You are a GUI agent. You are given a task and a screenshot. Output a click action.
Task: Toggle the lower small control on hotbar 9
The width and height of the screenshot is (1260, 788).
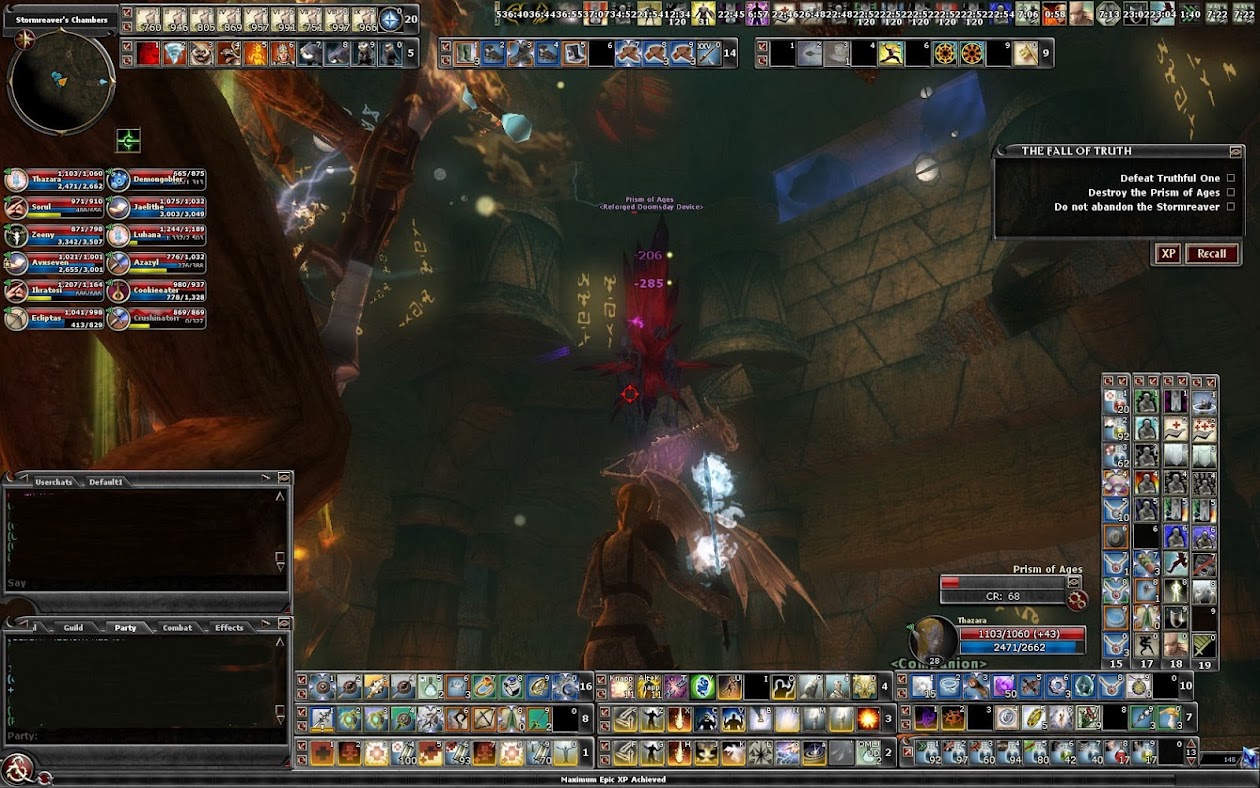point(762,60)
